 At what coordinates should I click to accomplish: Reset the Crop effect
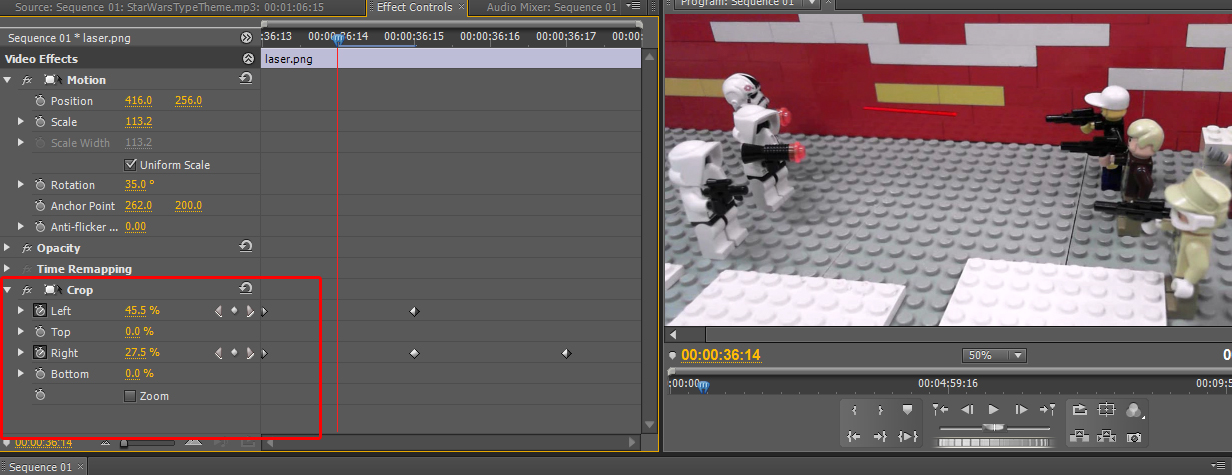point(246,288)
